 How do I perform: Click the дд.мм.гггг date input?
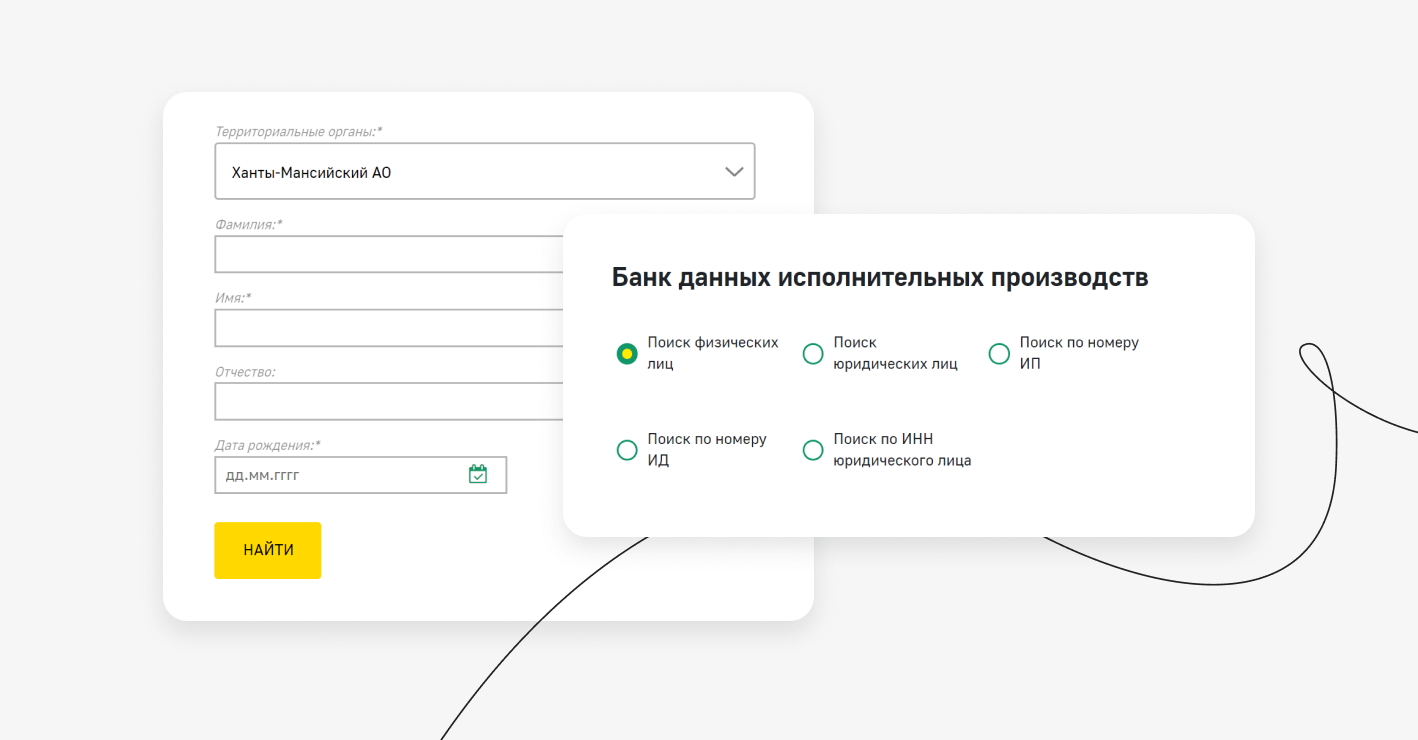tap(361, 475)
